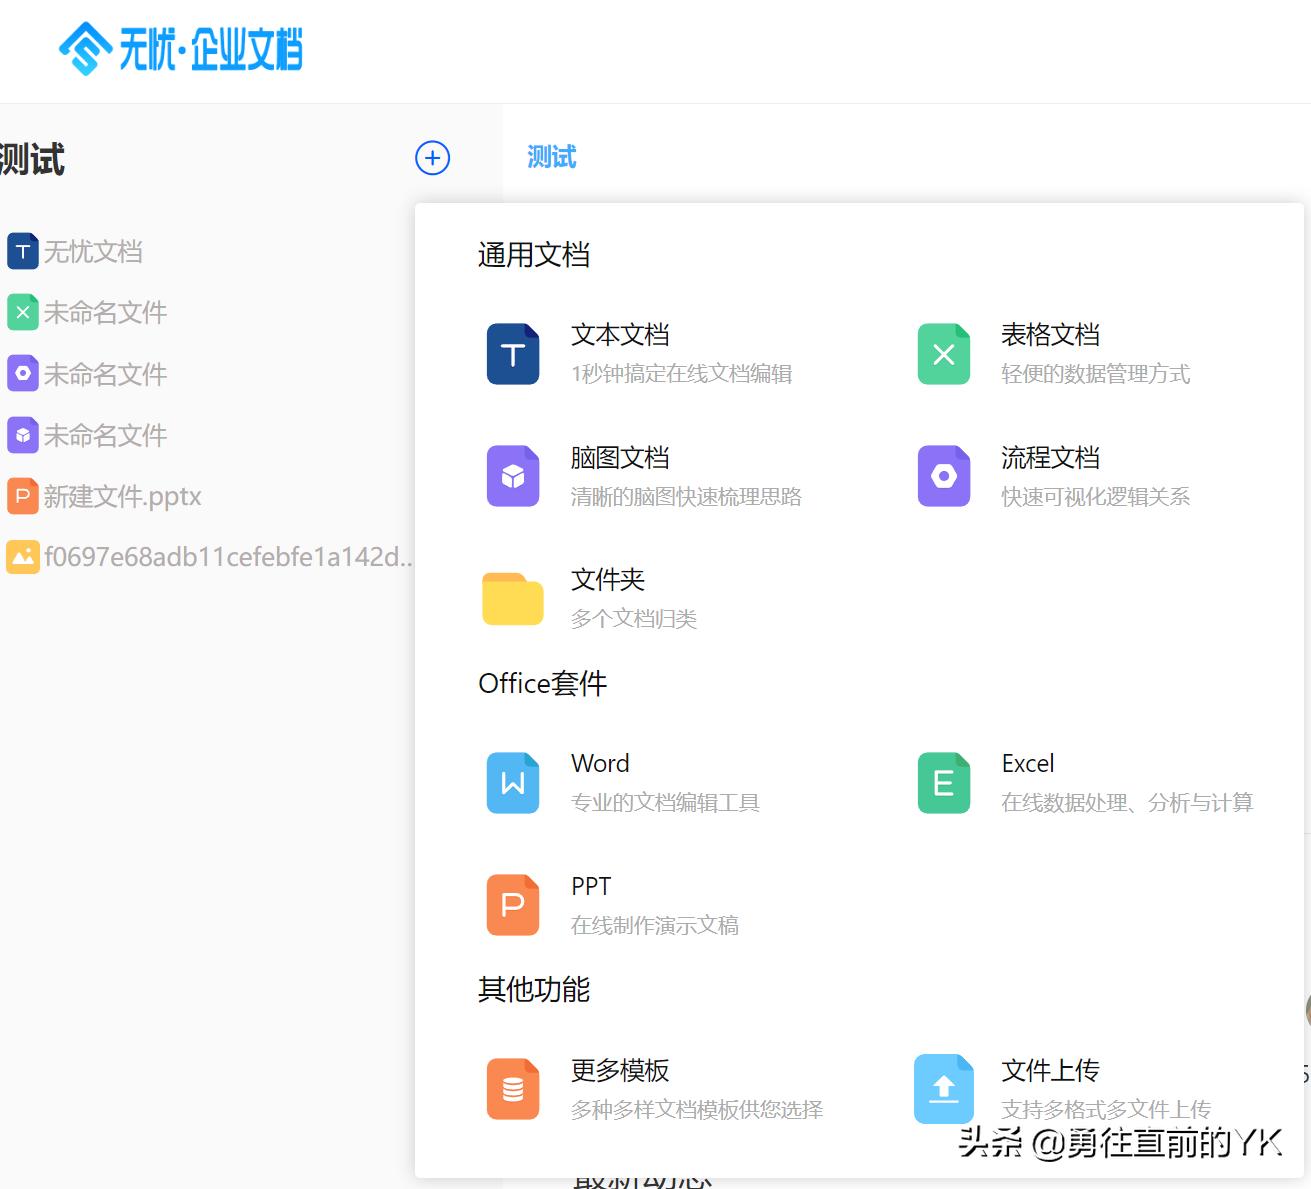Open 无忧文档 in the file list

tap(93, 251)
